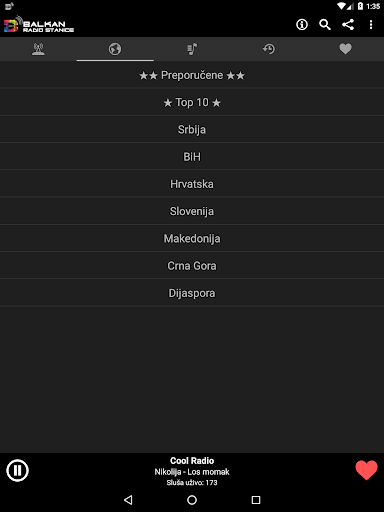The height and width of the screenshot is (512, 384).
Task: Switch to the radio tower stations tab
Action: click(x=38, y=49)
